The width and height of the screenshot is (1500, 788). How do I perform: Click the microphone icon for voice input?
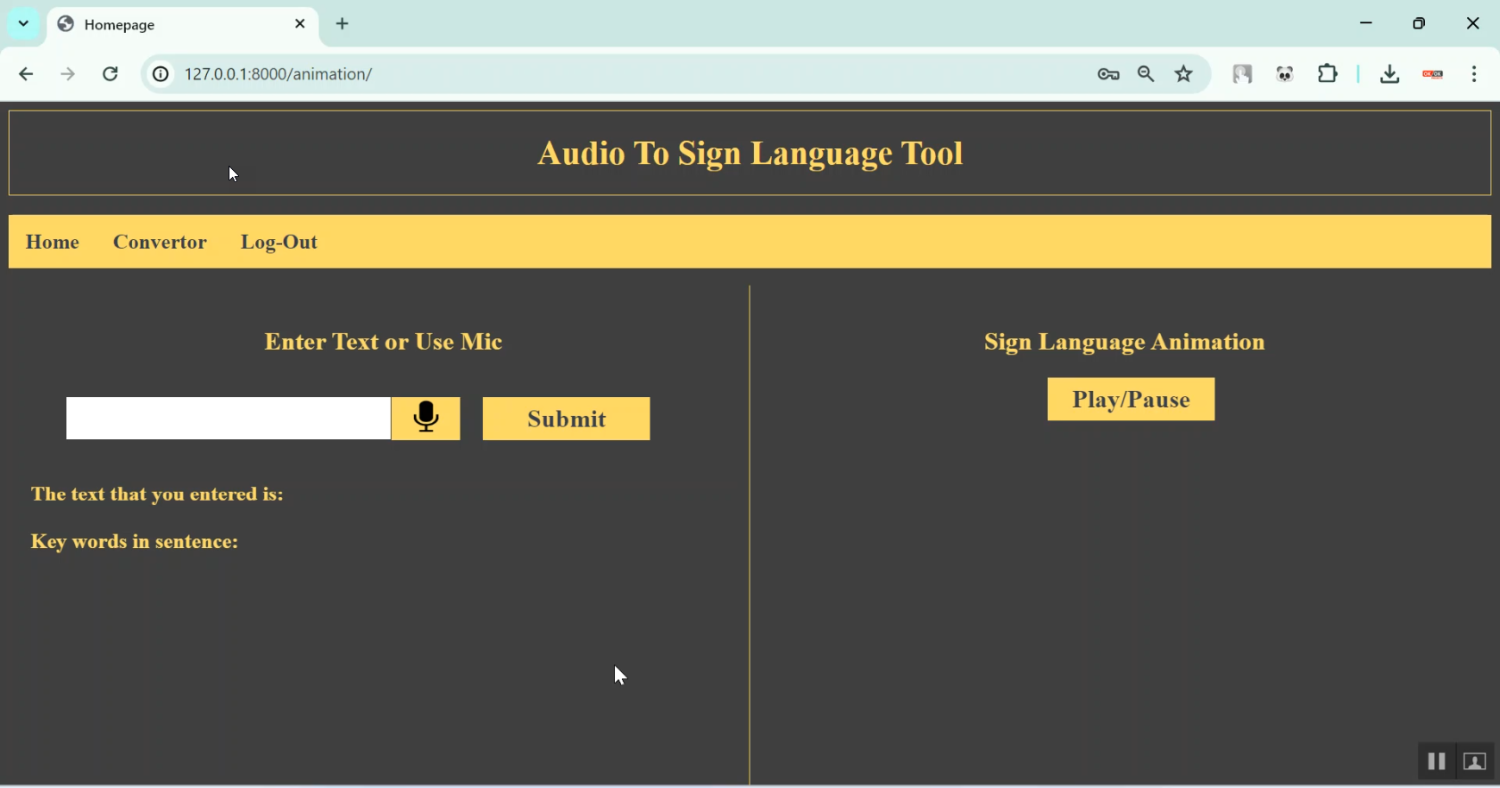click(x=426, y=418)
